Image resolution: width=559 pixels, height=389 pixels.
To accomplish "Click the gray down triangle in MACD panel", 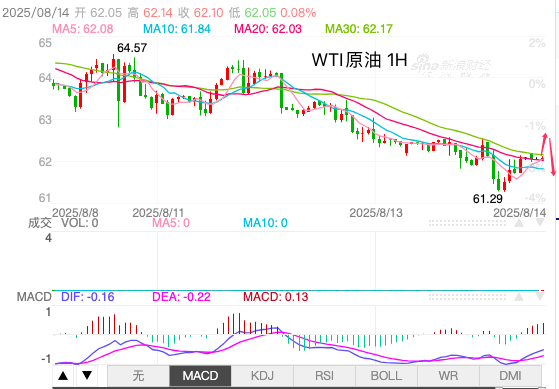I will [x=540, y=297].
